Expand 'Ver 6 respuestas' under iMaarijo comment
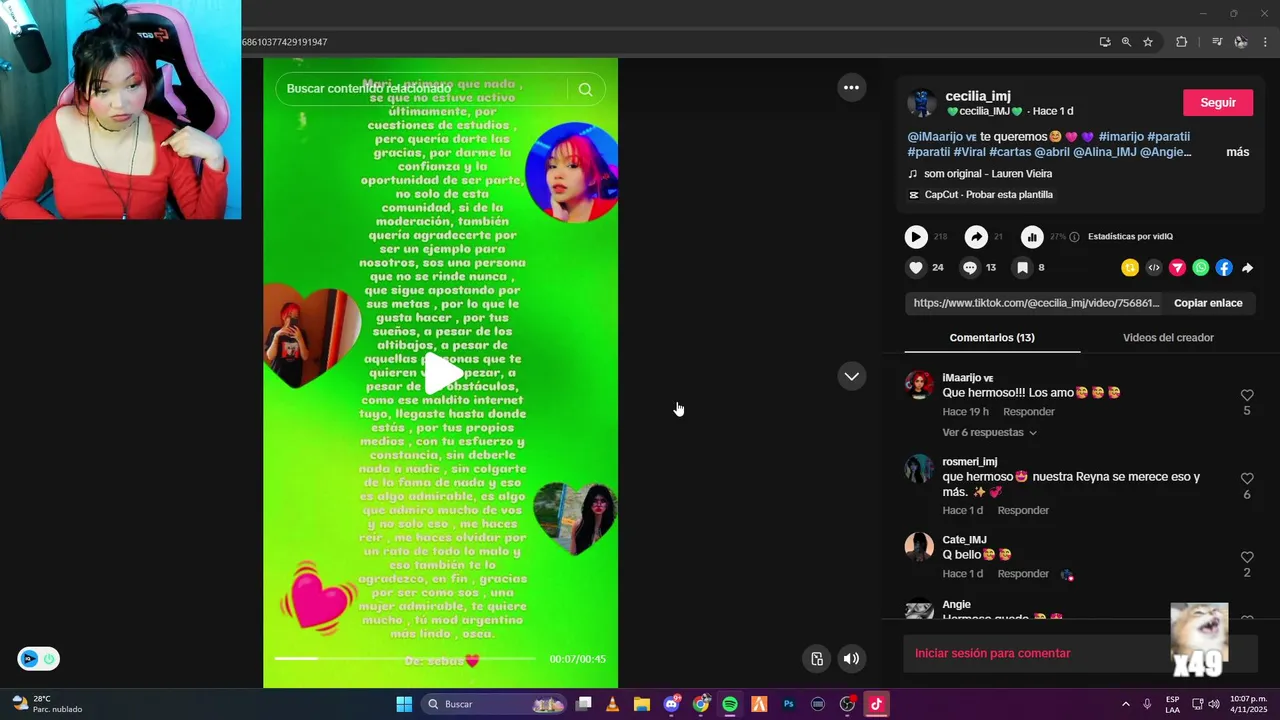Image resolution: width=1280 pixels, height=720 pixels. pos(989,433)
